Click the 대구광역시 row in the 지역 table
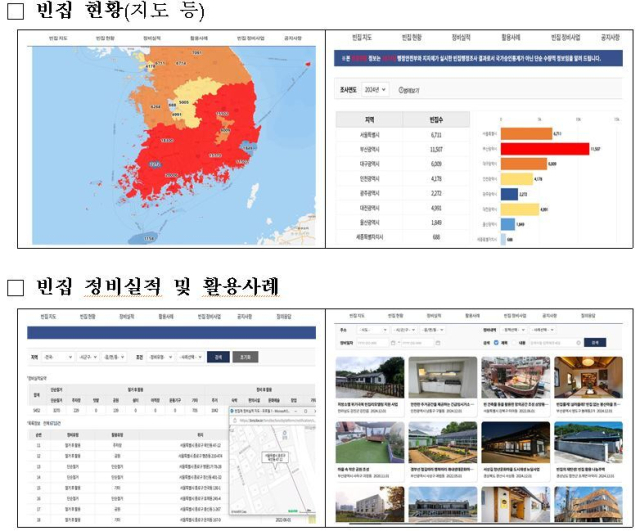640x531 pixels. (x=403, y=164)
